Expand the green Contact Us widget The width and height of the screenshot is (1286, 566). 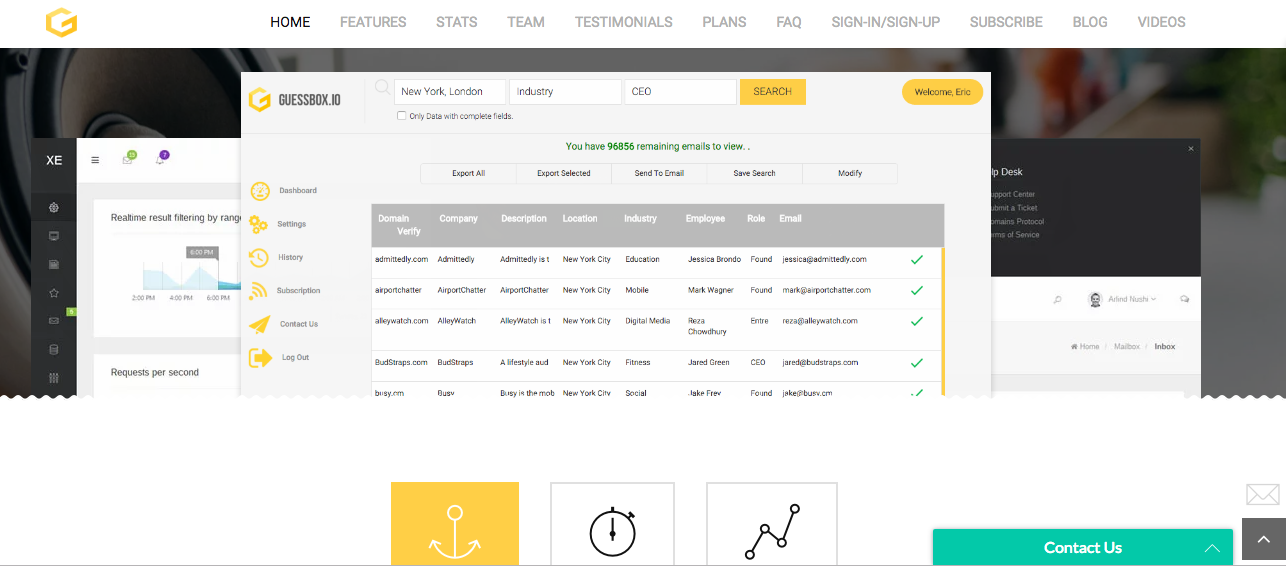tap(1083, 548)
